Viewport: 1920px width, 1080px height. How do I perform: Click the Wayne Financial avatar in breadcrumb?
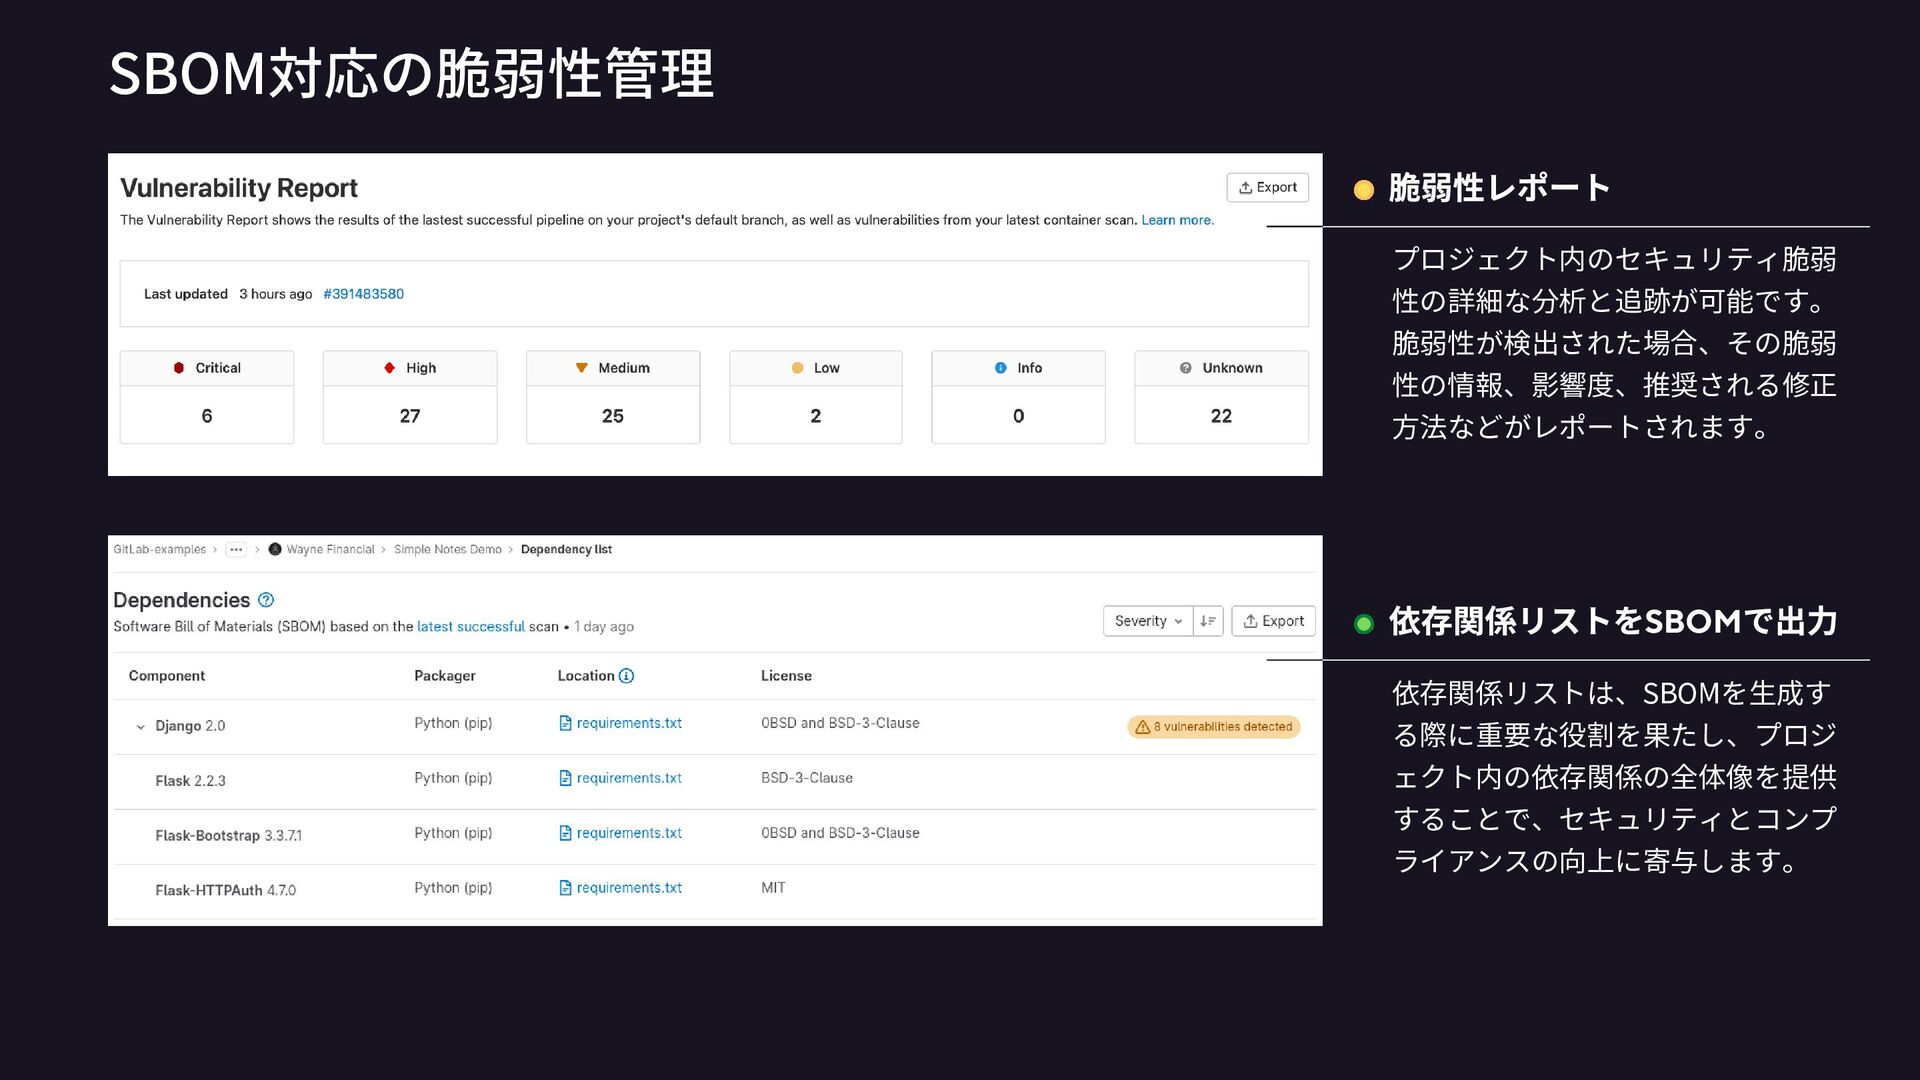pyautogui.click(x=275, y=549)
